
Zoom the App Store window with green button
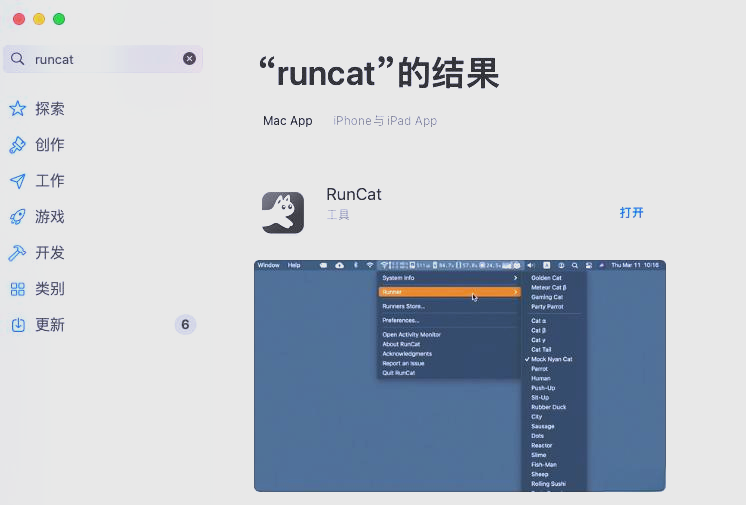(x=59, y=19)
